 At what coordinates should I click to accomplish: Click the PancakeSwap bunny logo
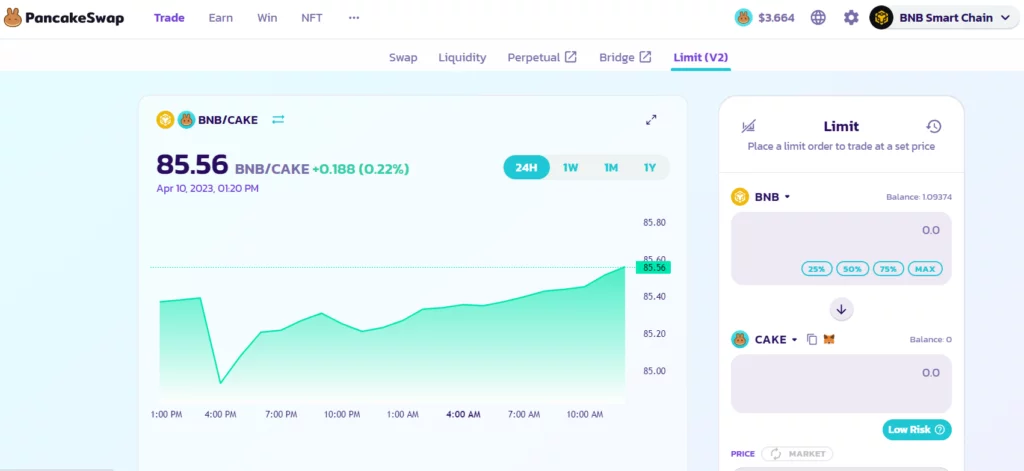point(13,18)
